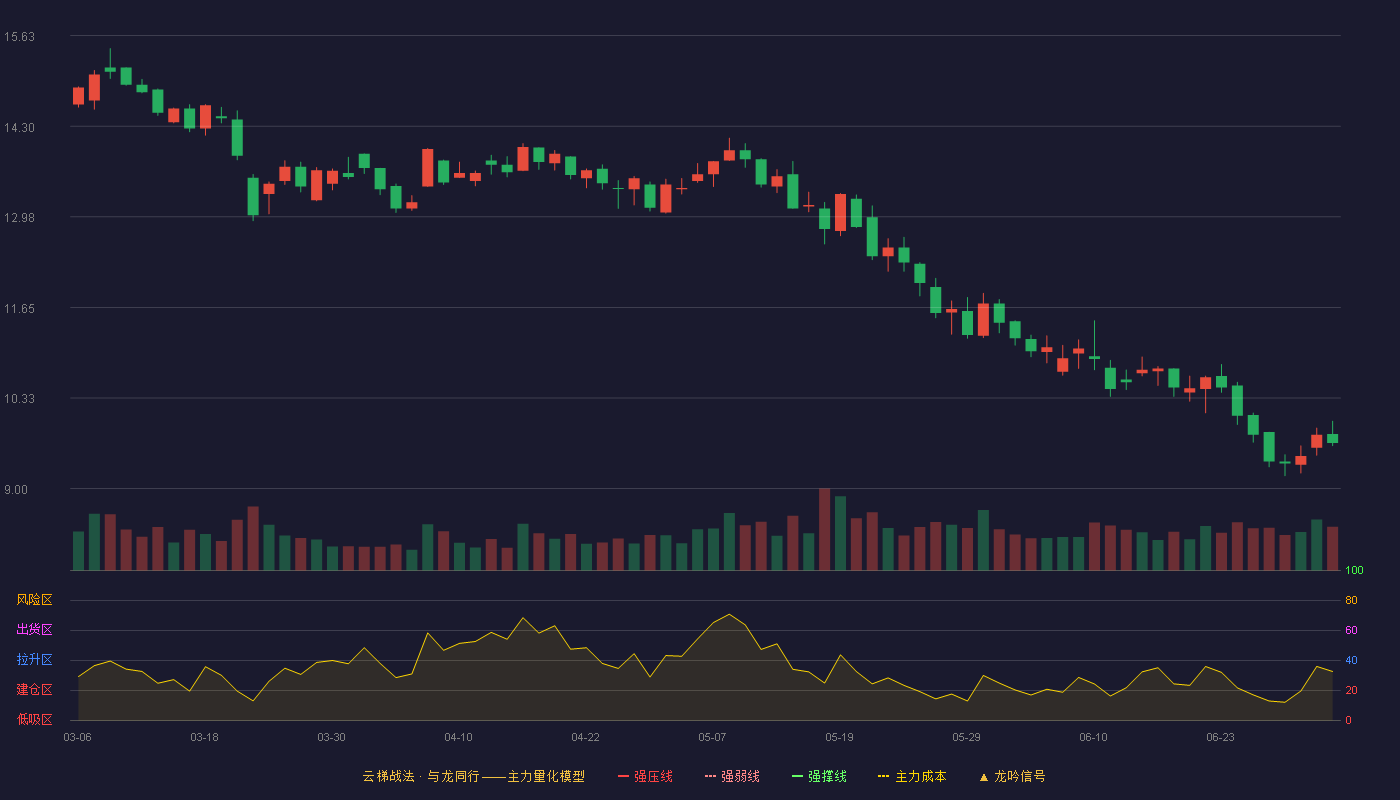Screen dimensions: 1400x800
Task: Select the 出货区 zone label
Action: 34,630
